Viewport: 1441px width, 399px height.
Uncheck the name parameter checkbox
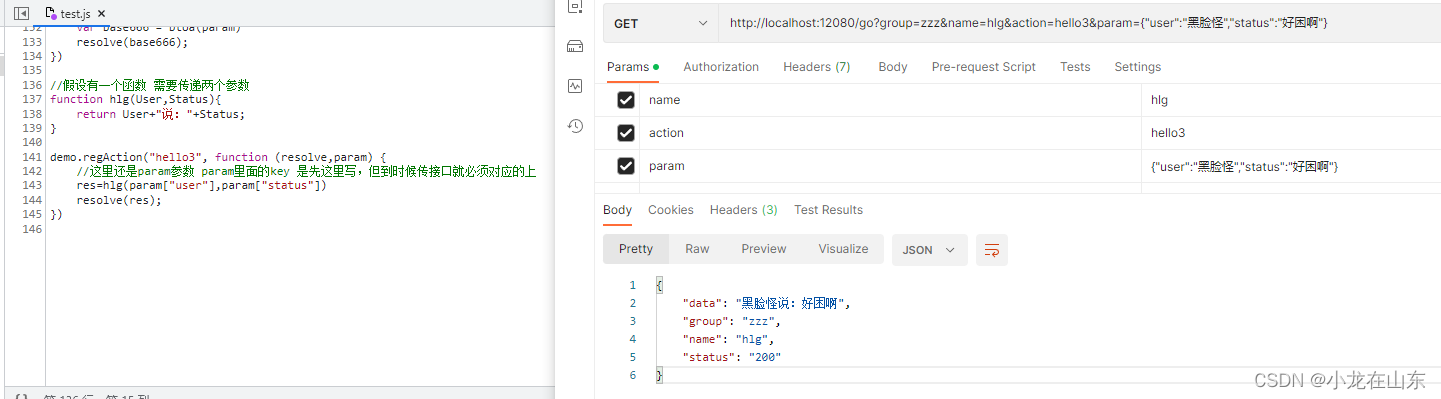click(626, 100)
